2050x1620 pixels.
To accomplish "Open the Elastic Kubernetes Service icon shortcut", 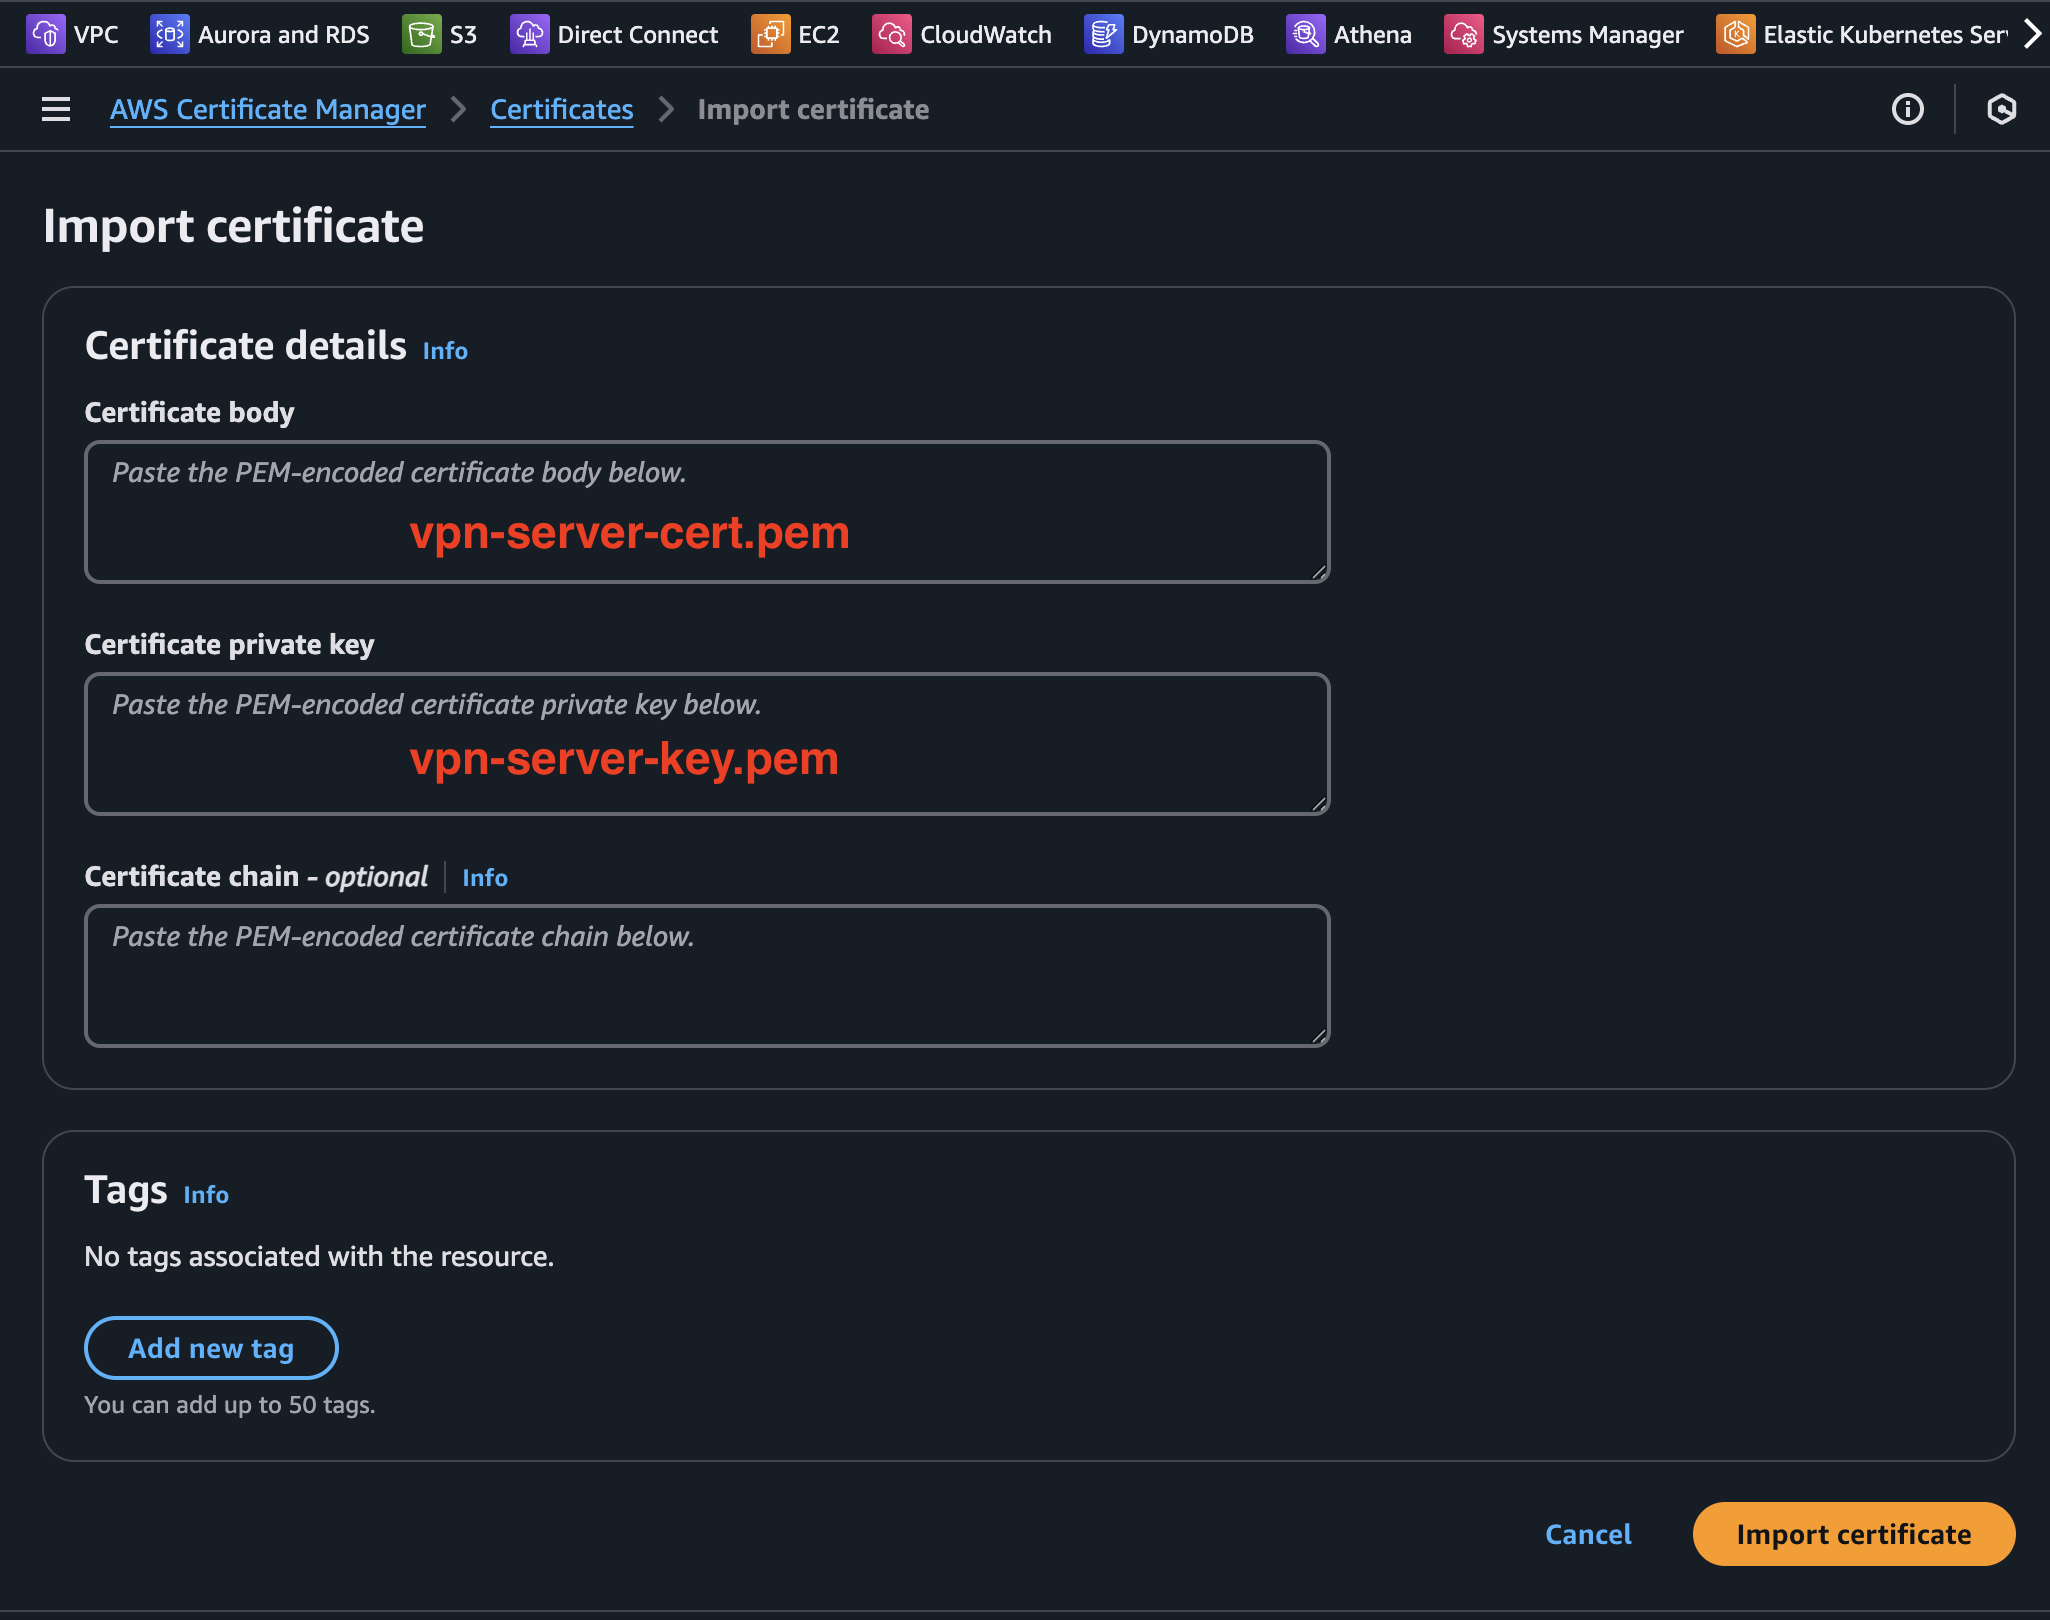I will (1736, 34).
